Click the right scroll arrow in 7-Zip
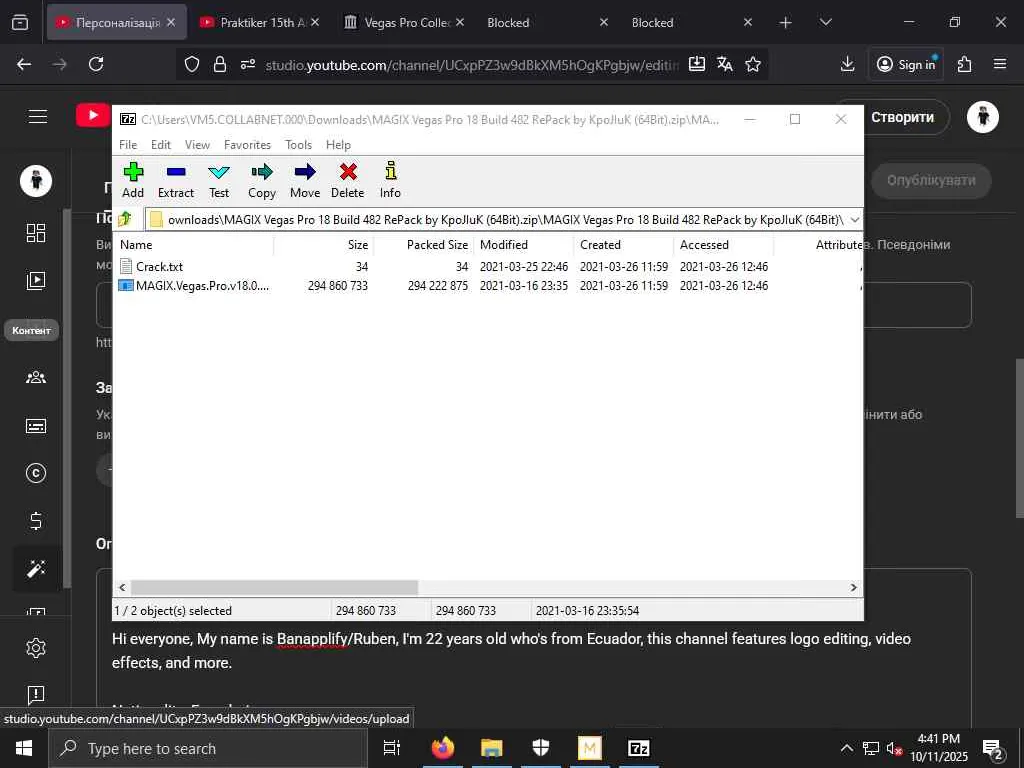The image size is (1024, 768). [x=853, y=587]
